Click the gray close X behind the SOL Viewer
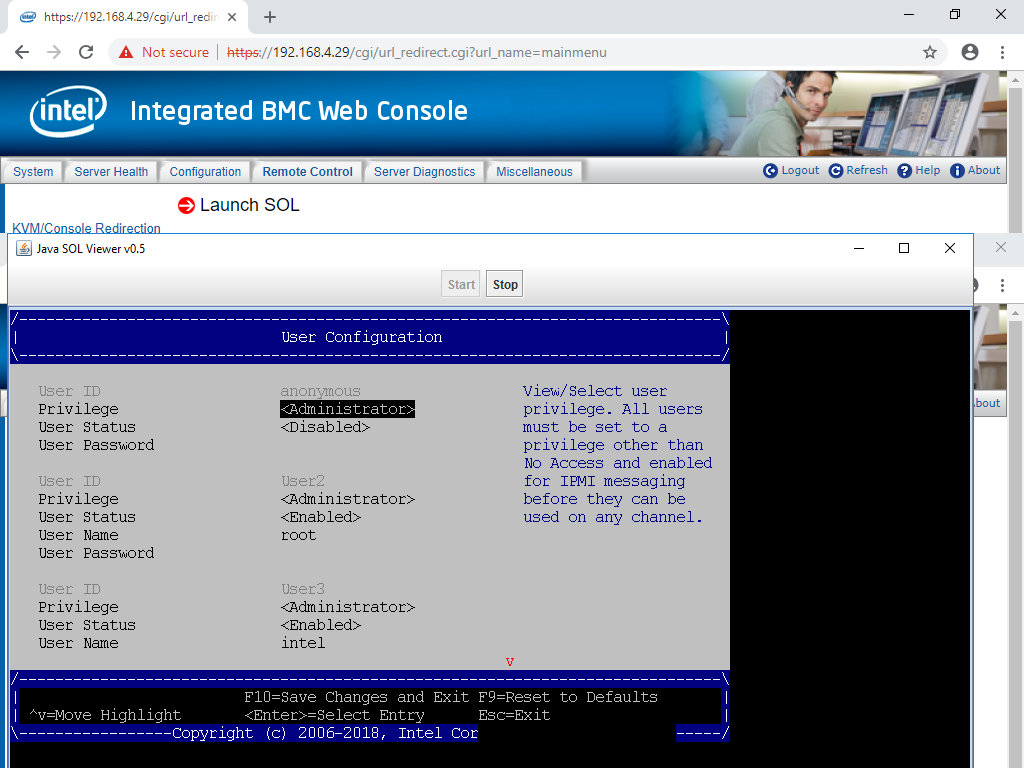Viewport: 1024px width, 768px height. [x=1000, y=247]
